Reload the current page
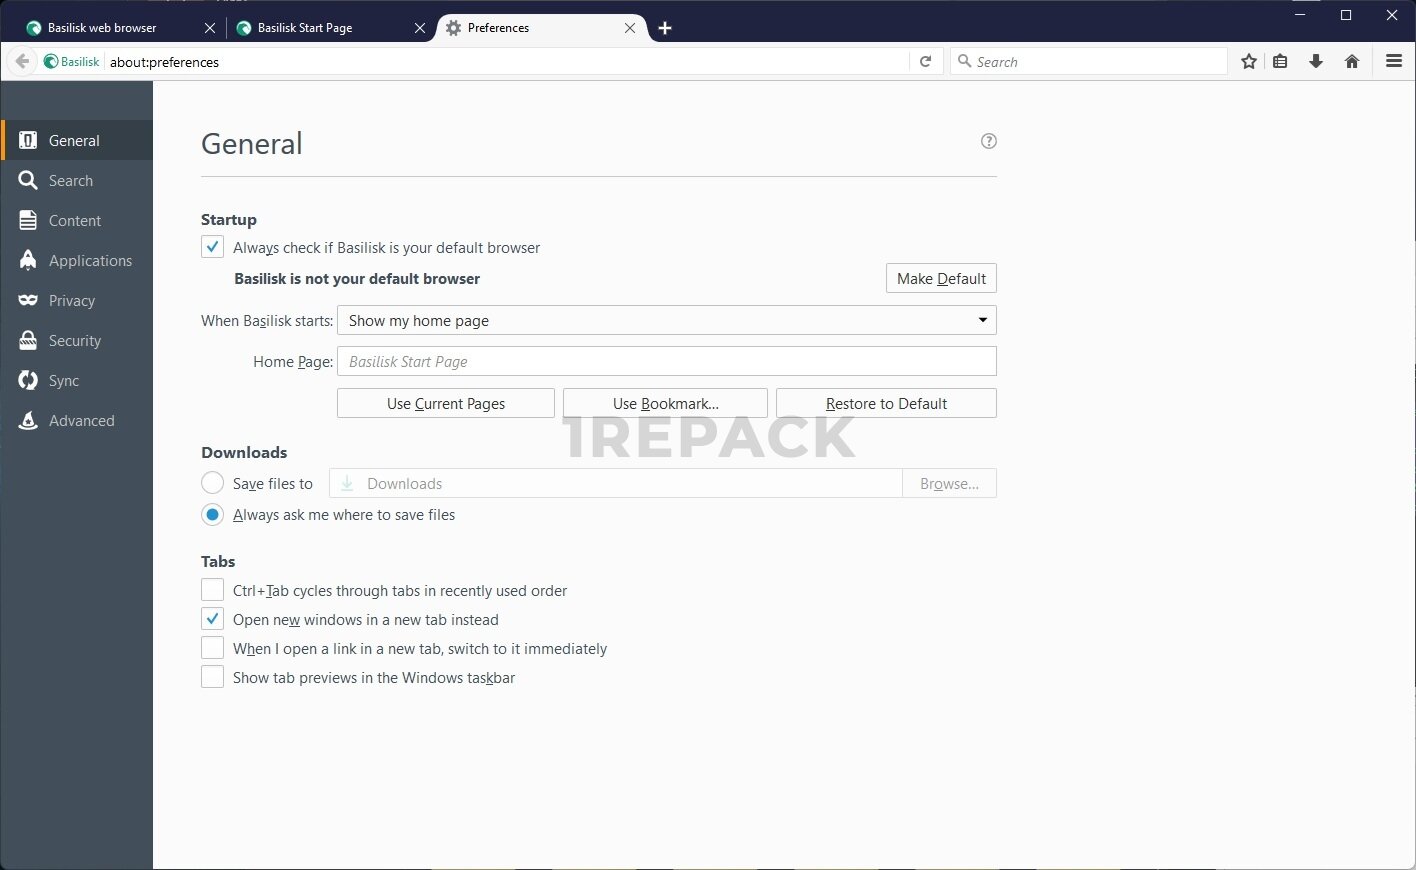 926,62
